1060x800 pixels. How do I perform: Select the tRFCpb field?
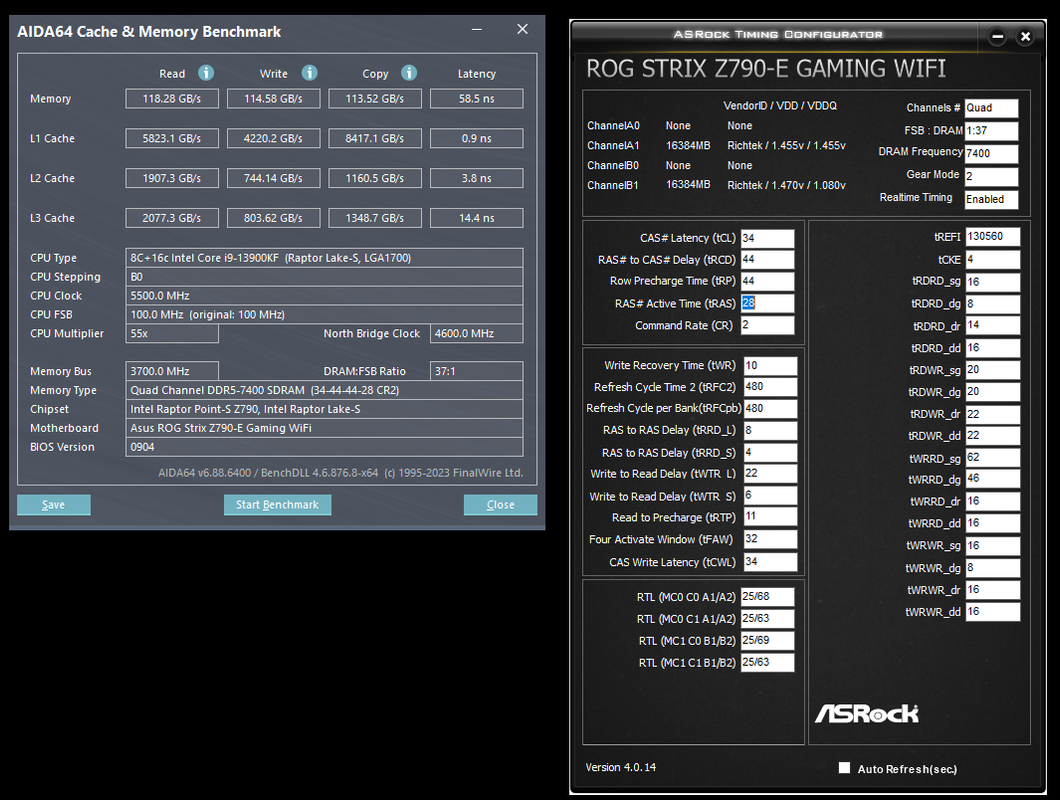(x=771, y=408)
